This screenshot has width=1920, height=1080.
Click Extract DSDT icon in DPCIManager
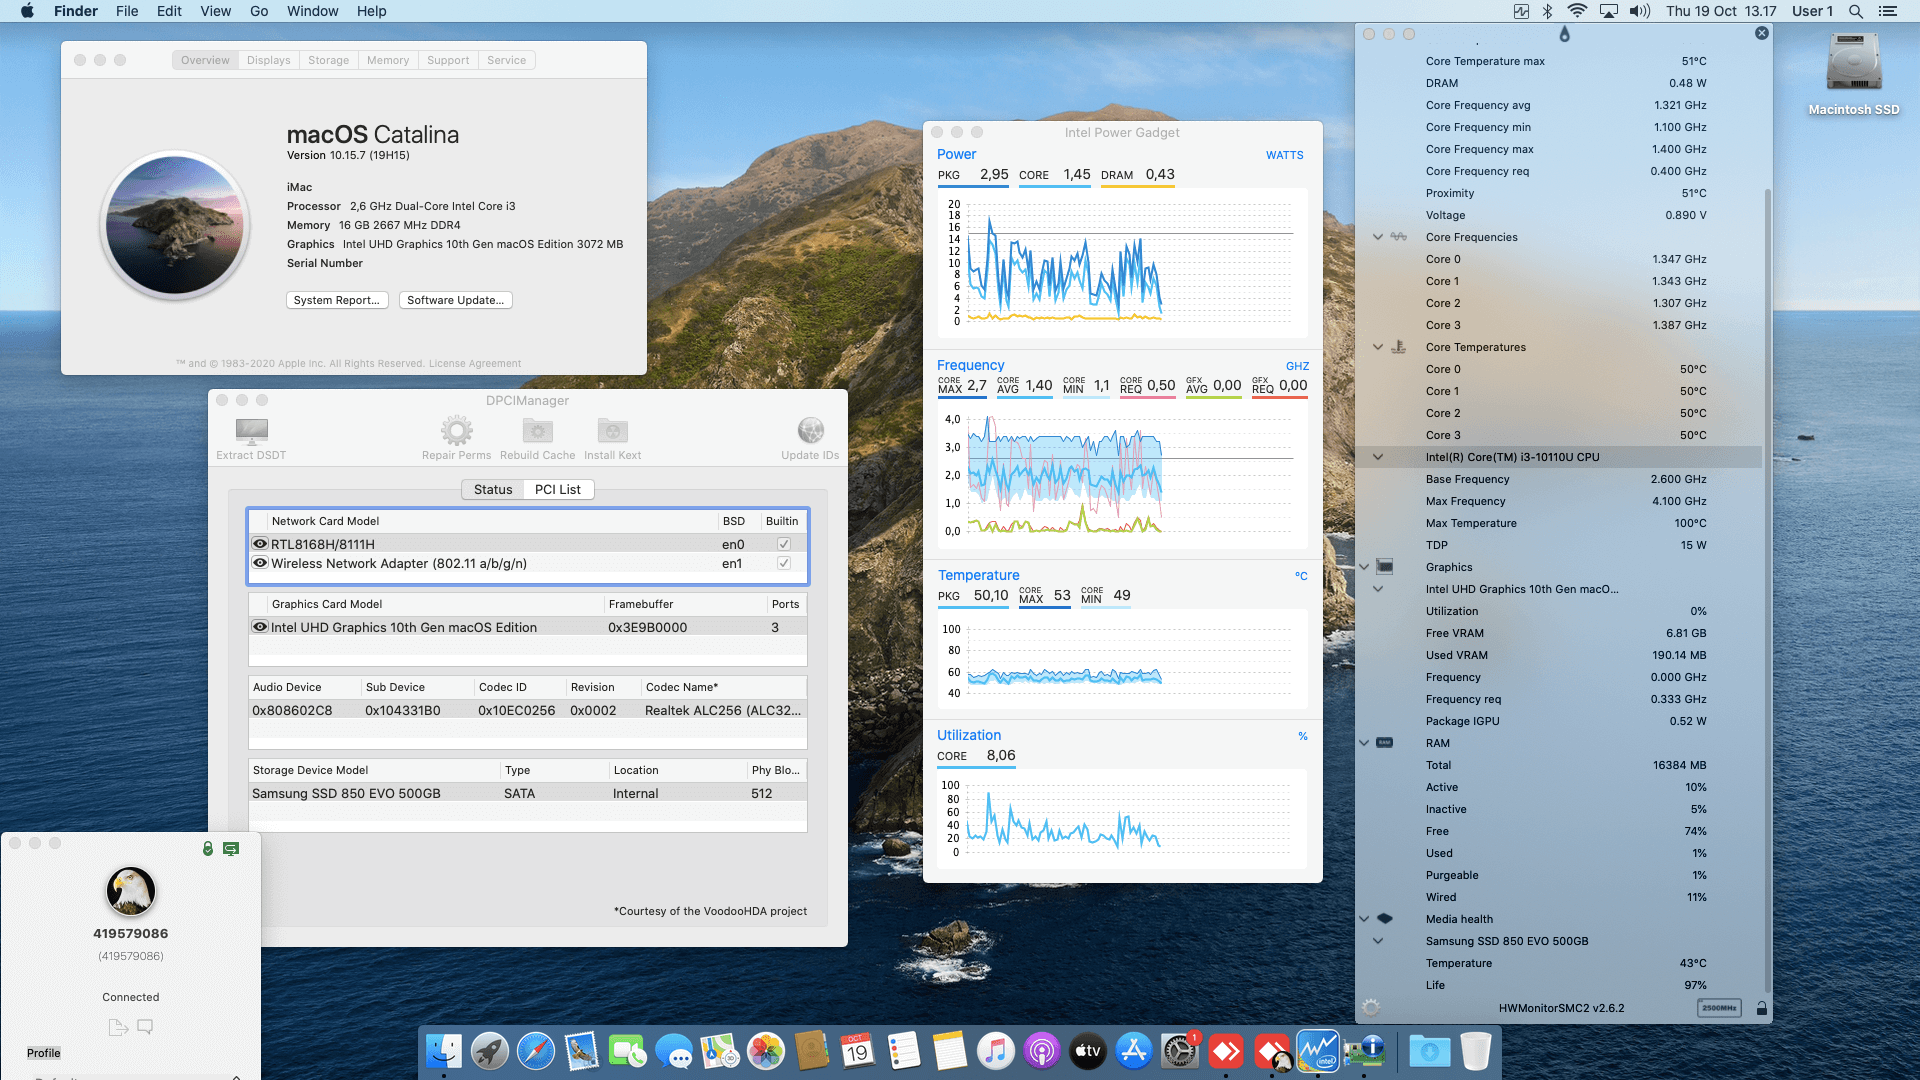(251, 431)
